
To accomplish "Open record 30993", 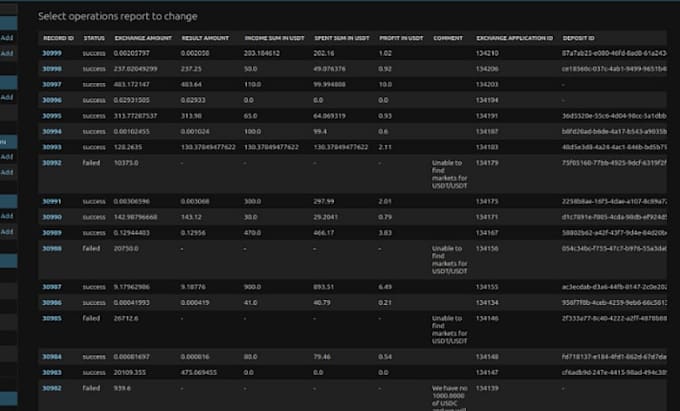I will point(52,147).
